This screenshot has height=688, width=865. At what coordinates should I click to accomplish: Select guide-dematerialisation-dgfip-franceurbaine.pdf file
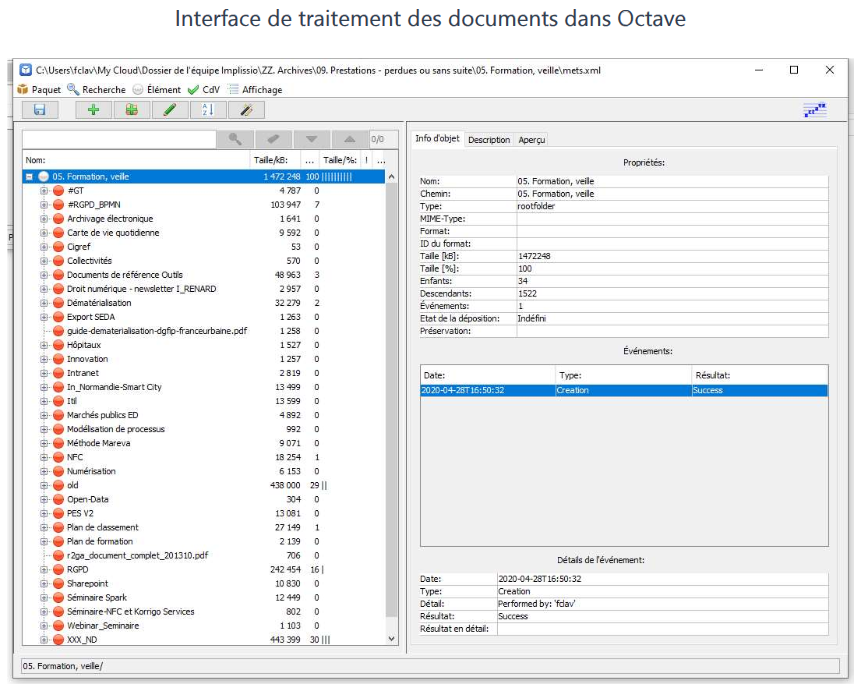tap(157, 331)
